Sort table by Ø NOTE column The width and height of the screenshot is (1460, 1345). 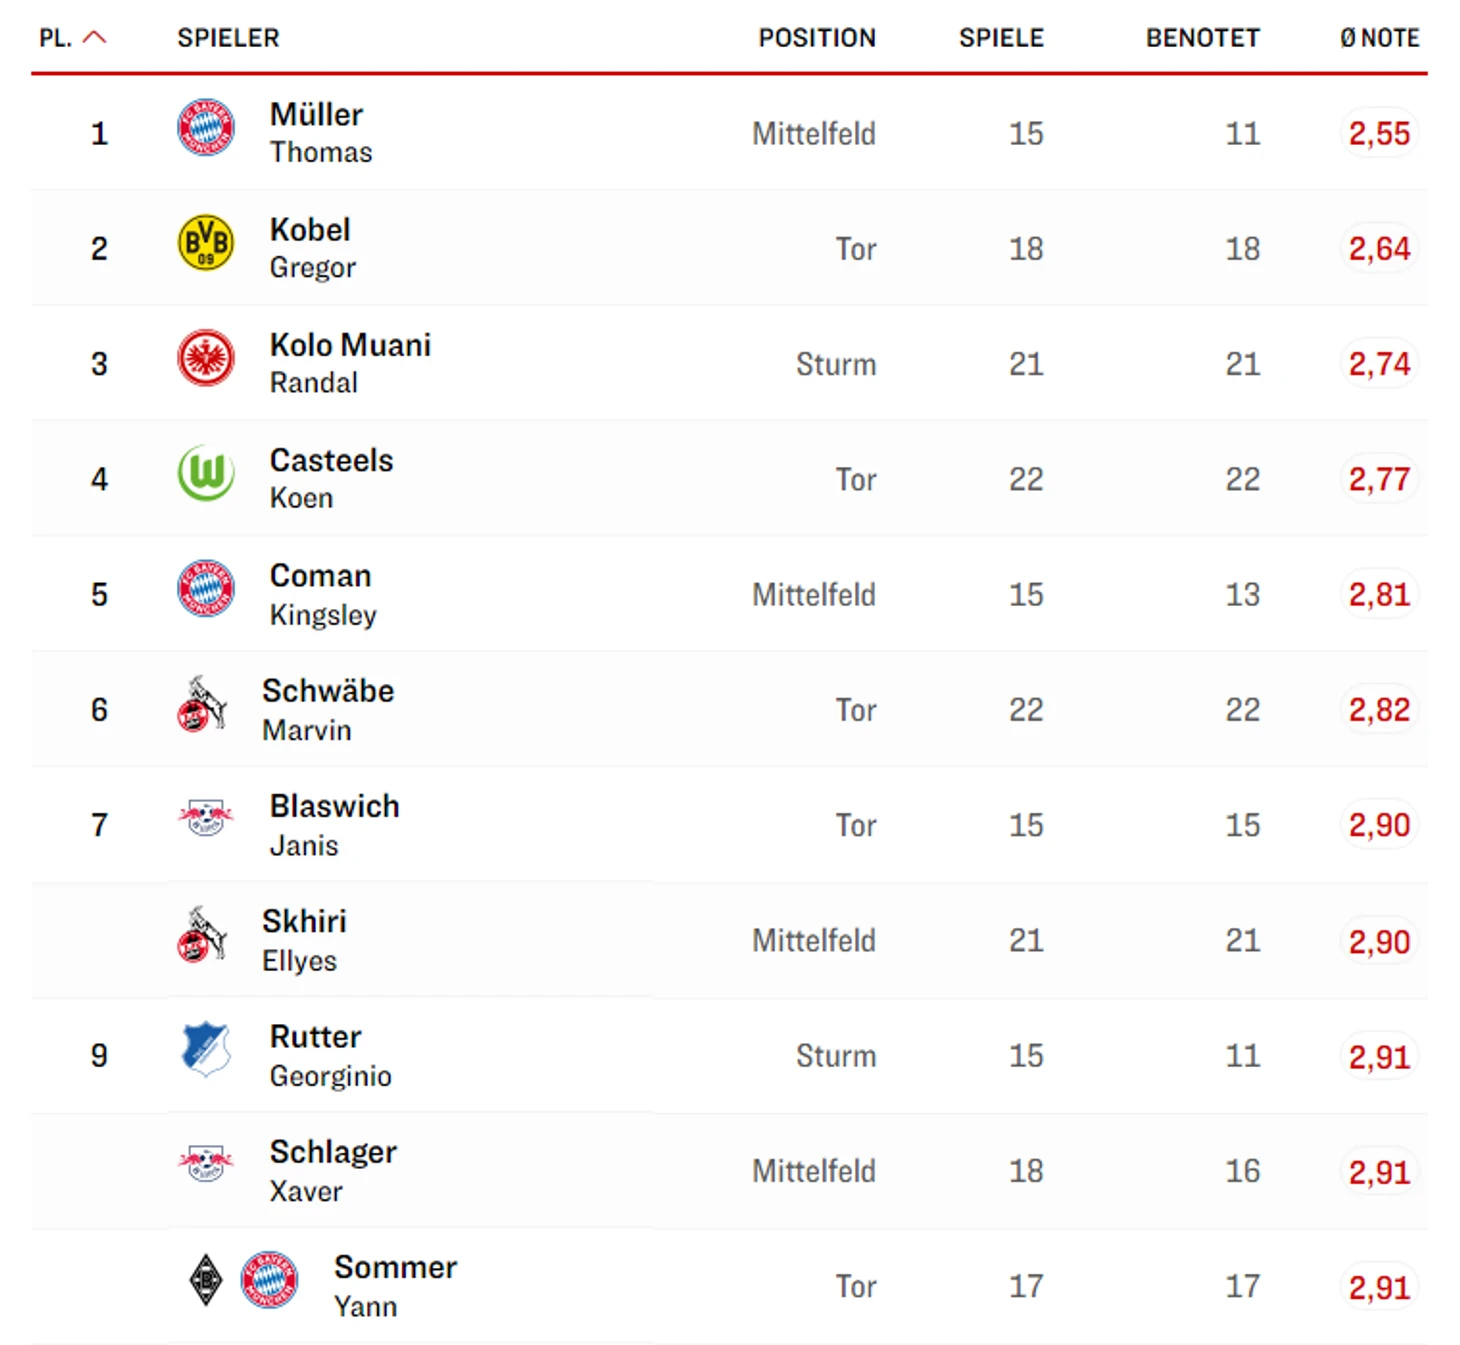click(1379, 38)
